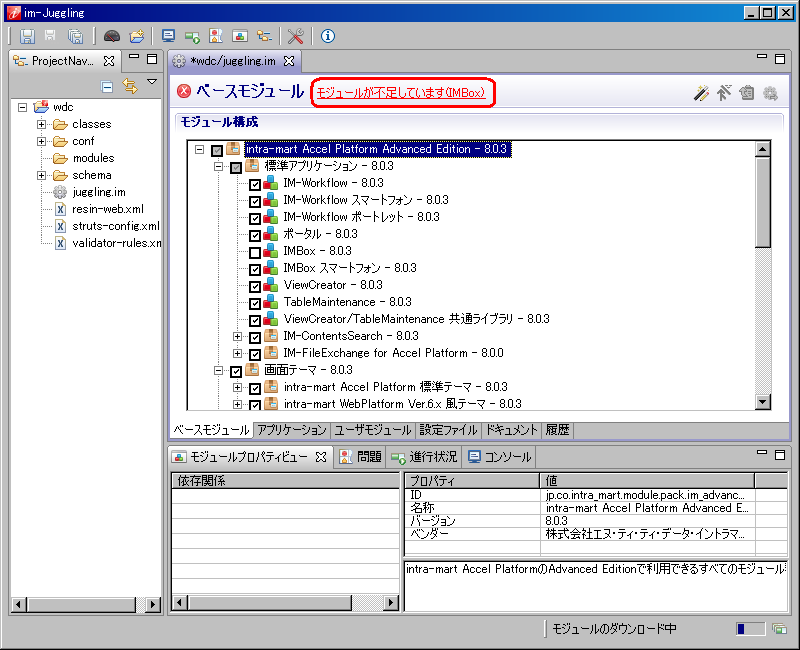
Task: Uncheck the ポータル - 8.0.3 module
Action: point(255,235)
